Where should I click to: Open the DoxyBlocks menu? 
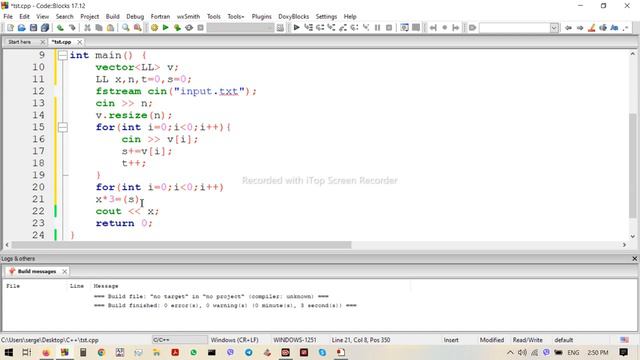click(293, 16)
